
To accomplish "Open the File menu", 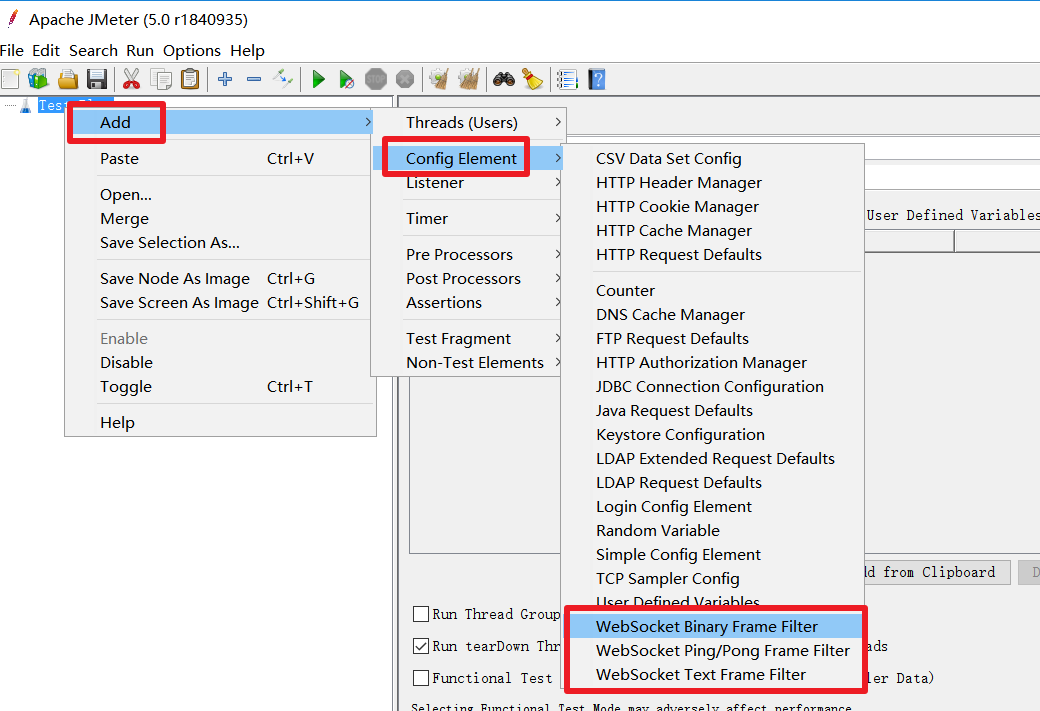I will (12, 50).
